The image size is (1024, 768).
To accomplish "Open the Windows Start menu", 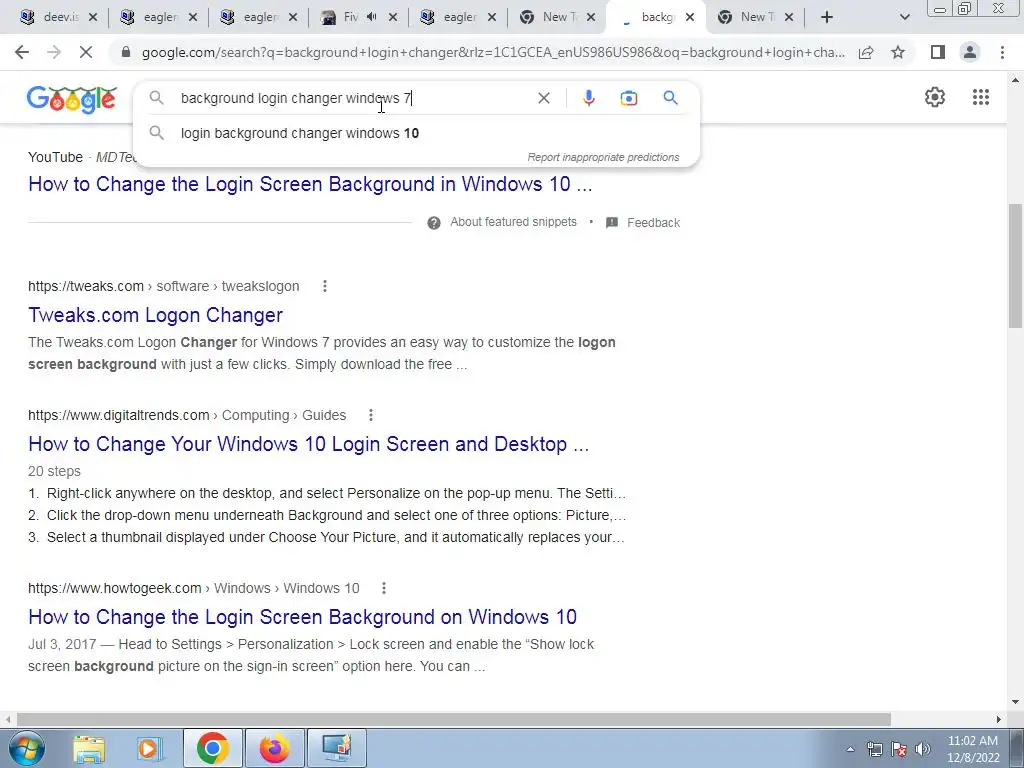I will [27, 748].
